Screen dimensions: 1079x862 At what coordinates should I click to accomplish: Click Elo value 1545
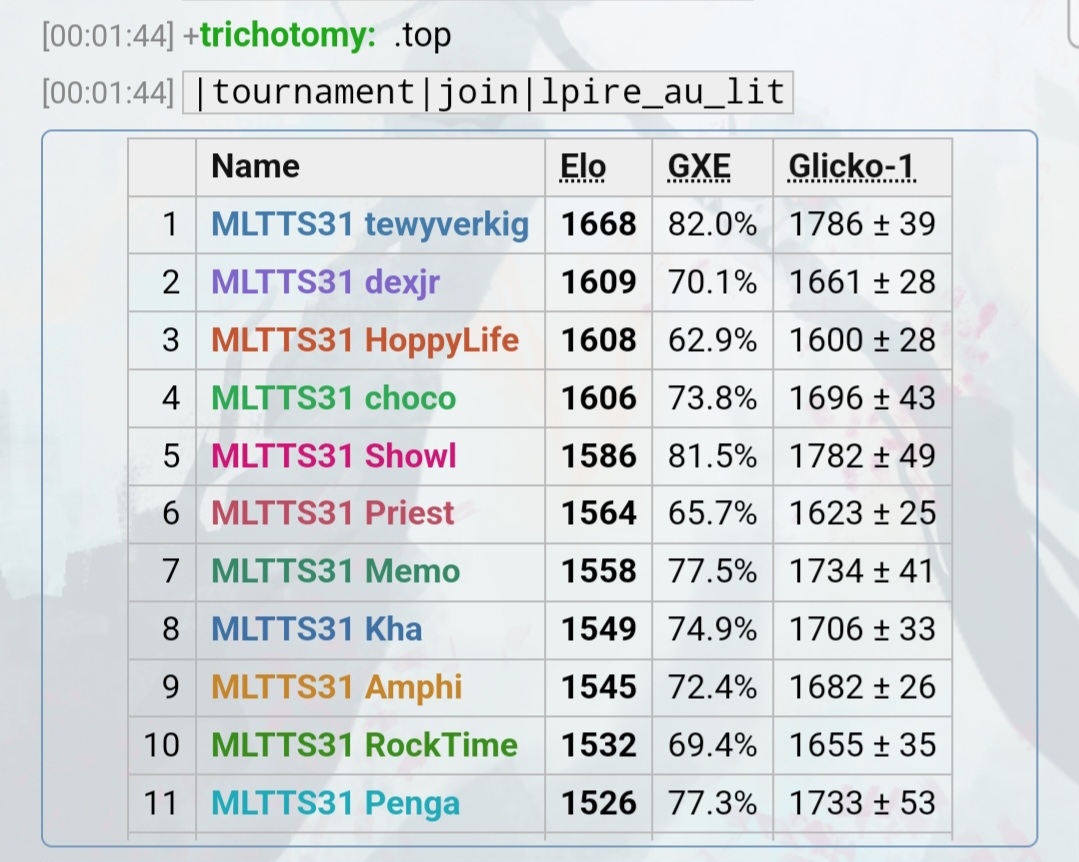pos(599,687)
